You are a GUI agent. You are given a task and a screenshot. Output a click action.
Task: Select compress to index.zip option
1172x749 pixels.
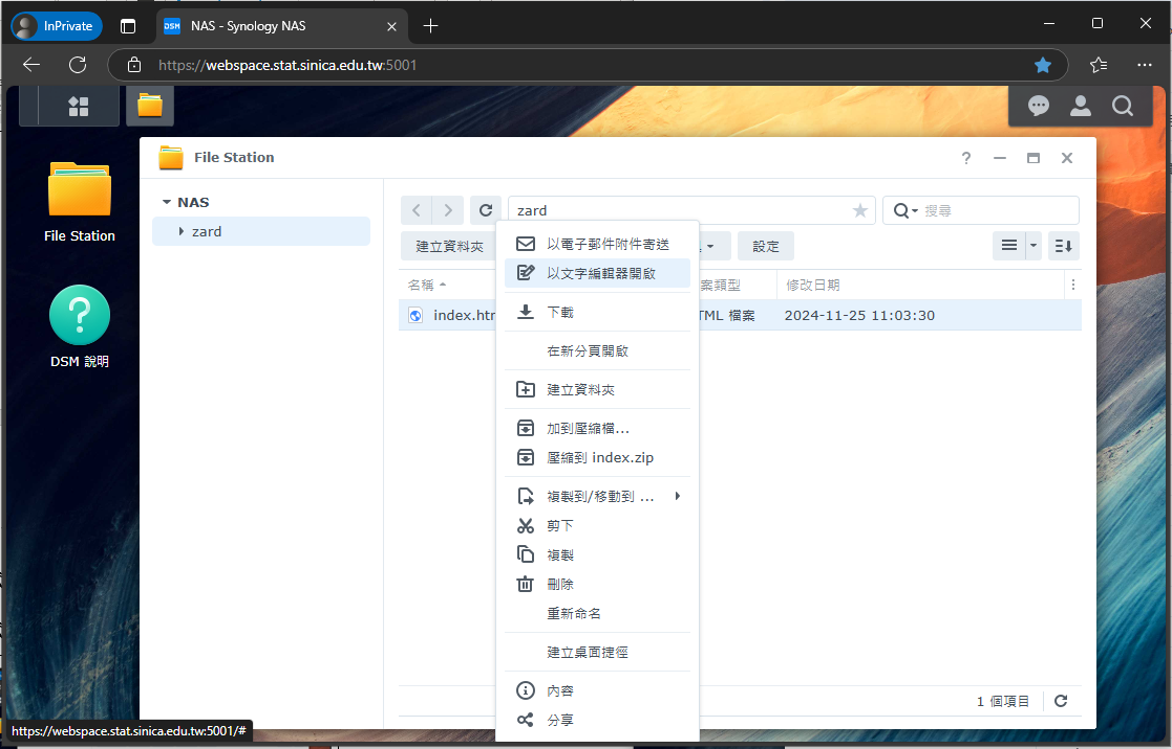(x=600, y=458)
